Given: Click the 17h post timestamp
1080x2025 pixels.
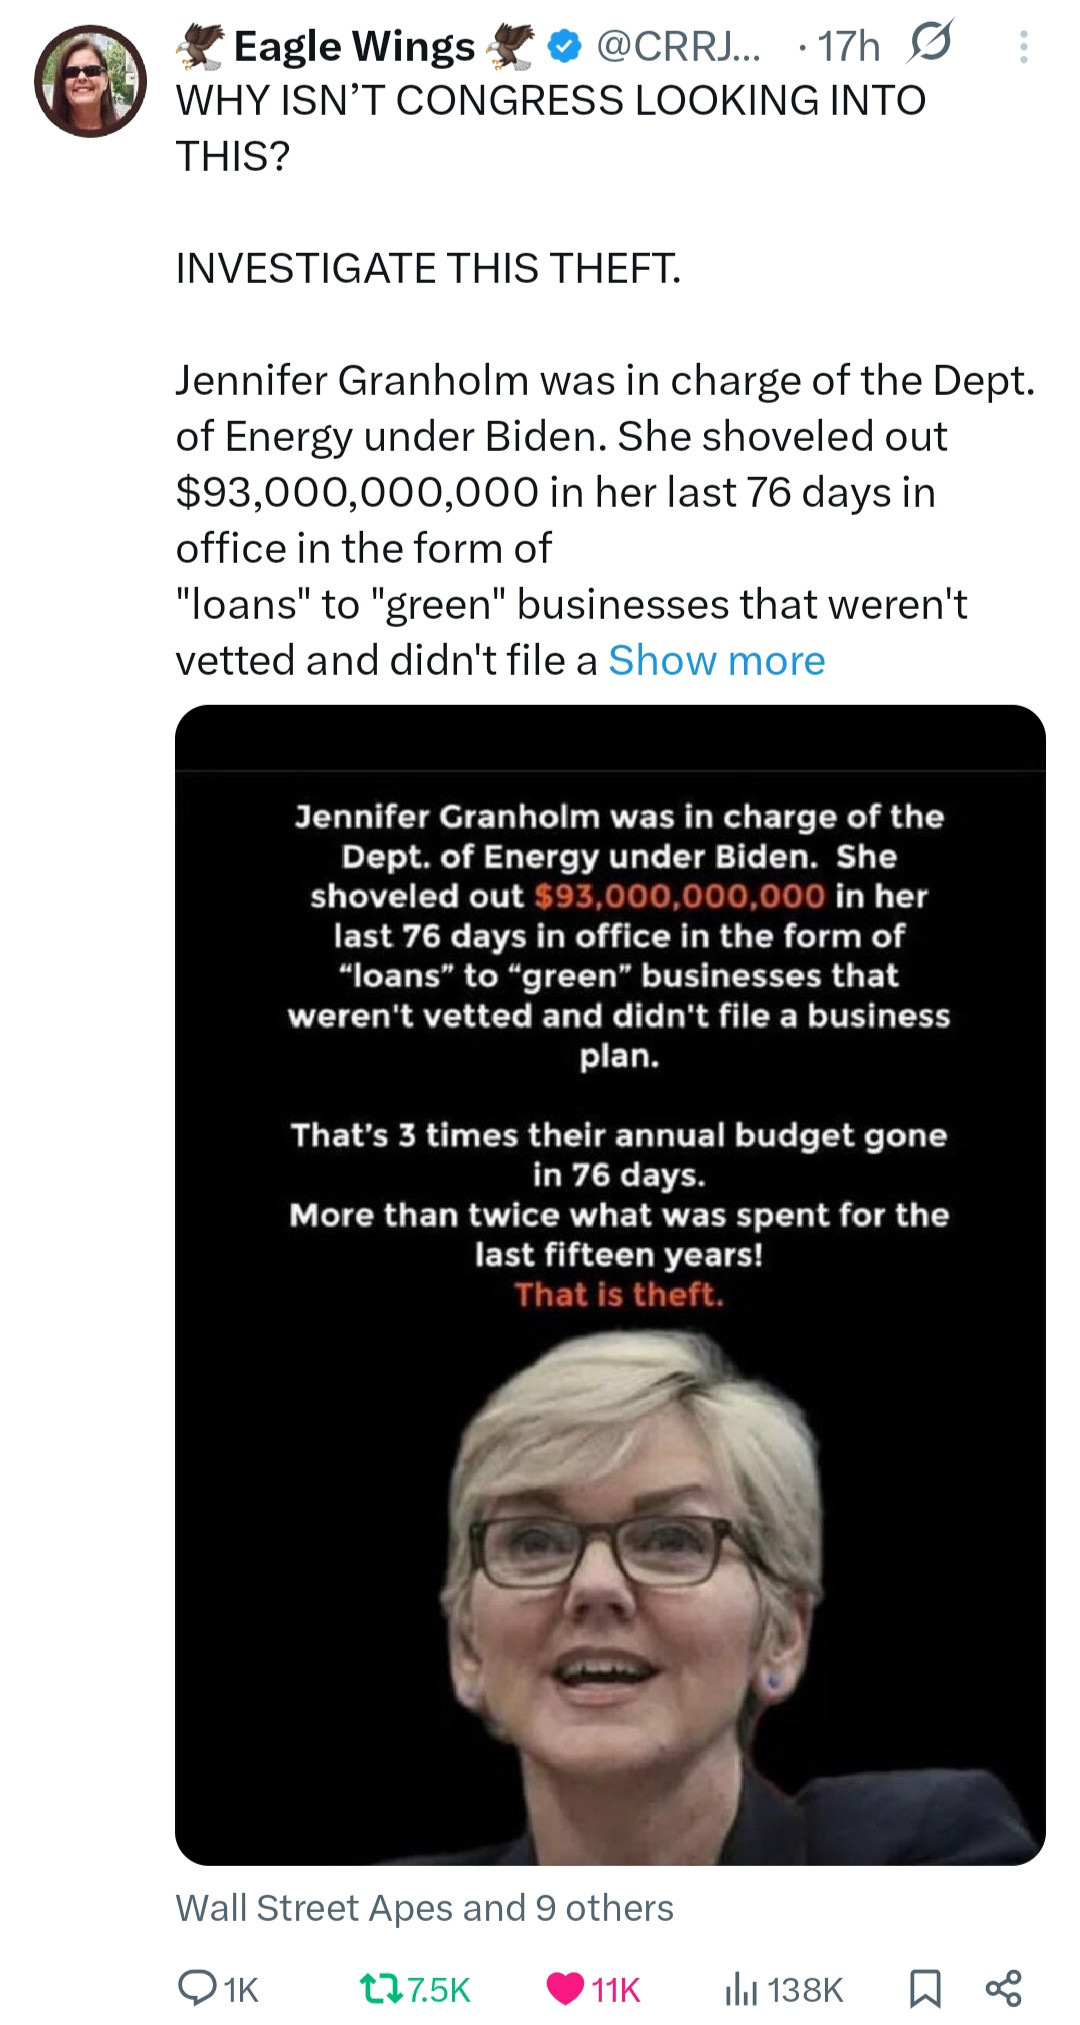Looking at the screenshot, I should (849, 46).
